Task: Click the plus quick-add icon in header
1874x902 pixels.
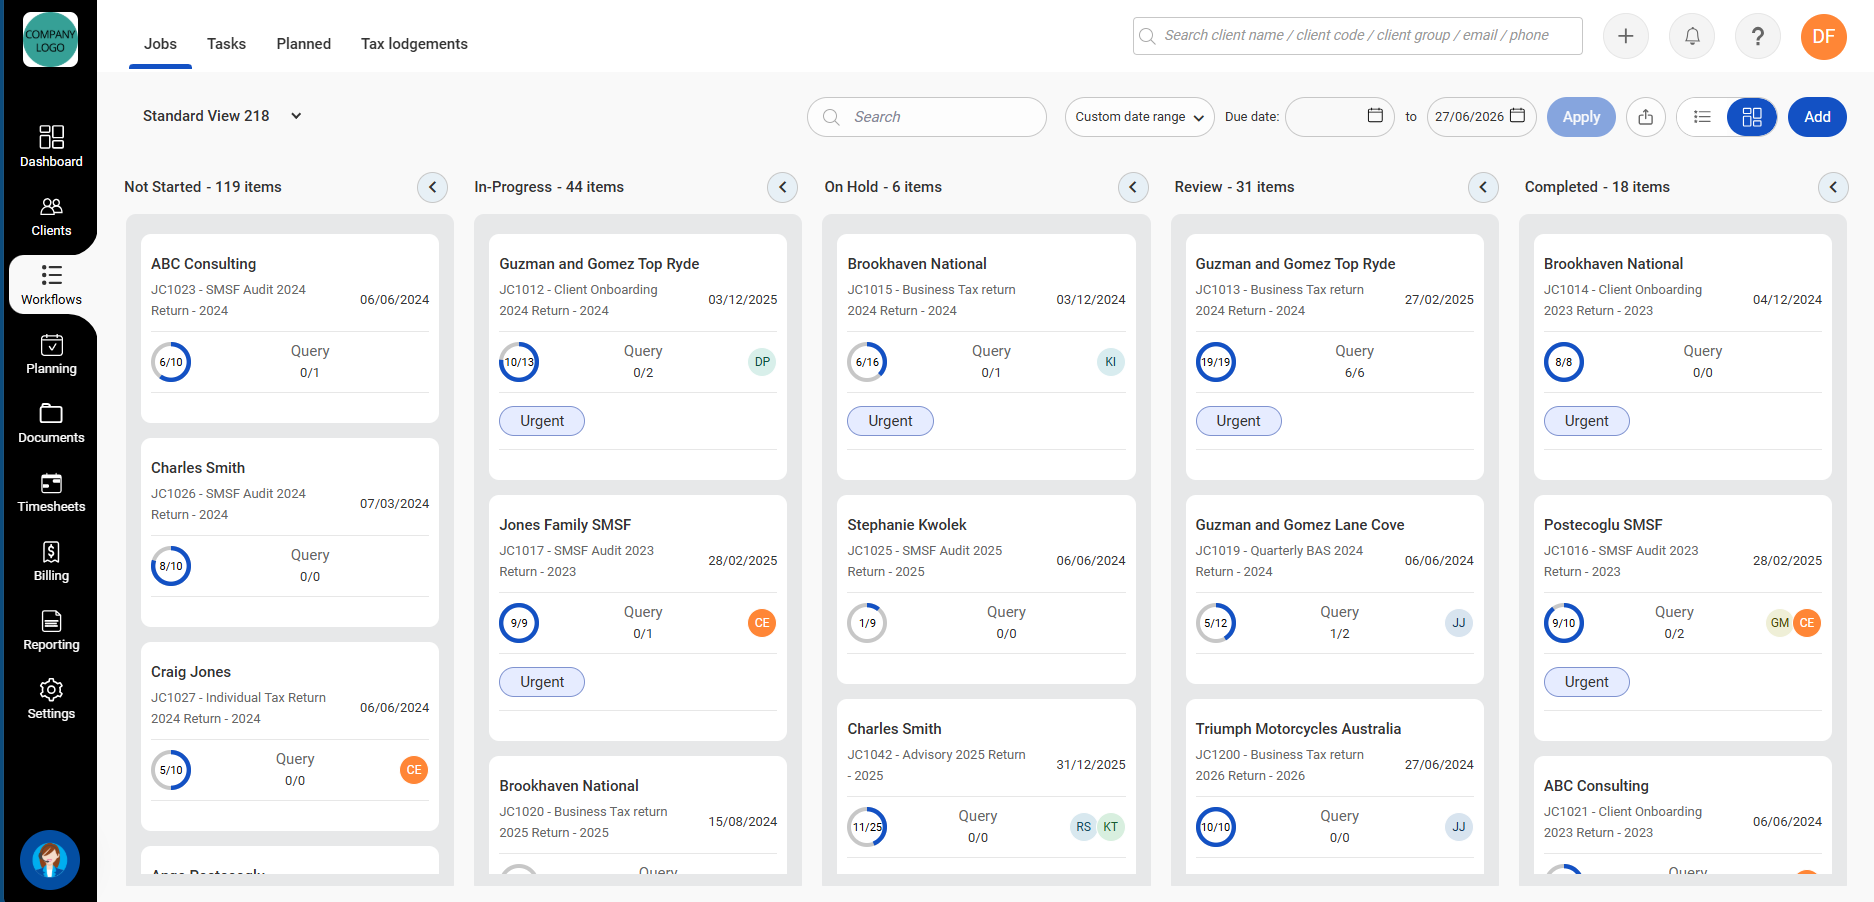Action: 1626,37
